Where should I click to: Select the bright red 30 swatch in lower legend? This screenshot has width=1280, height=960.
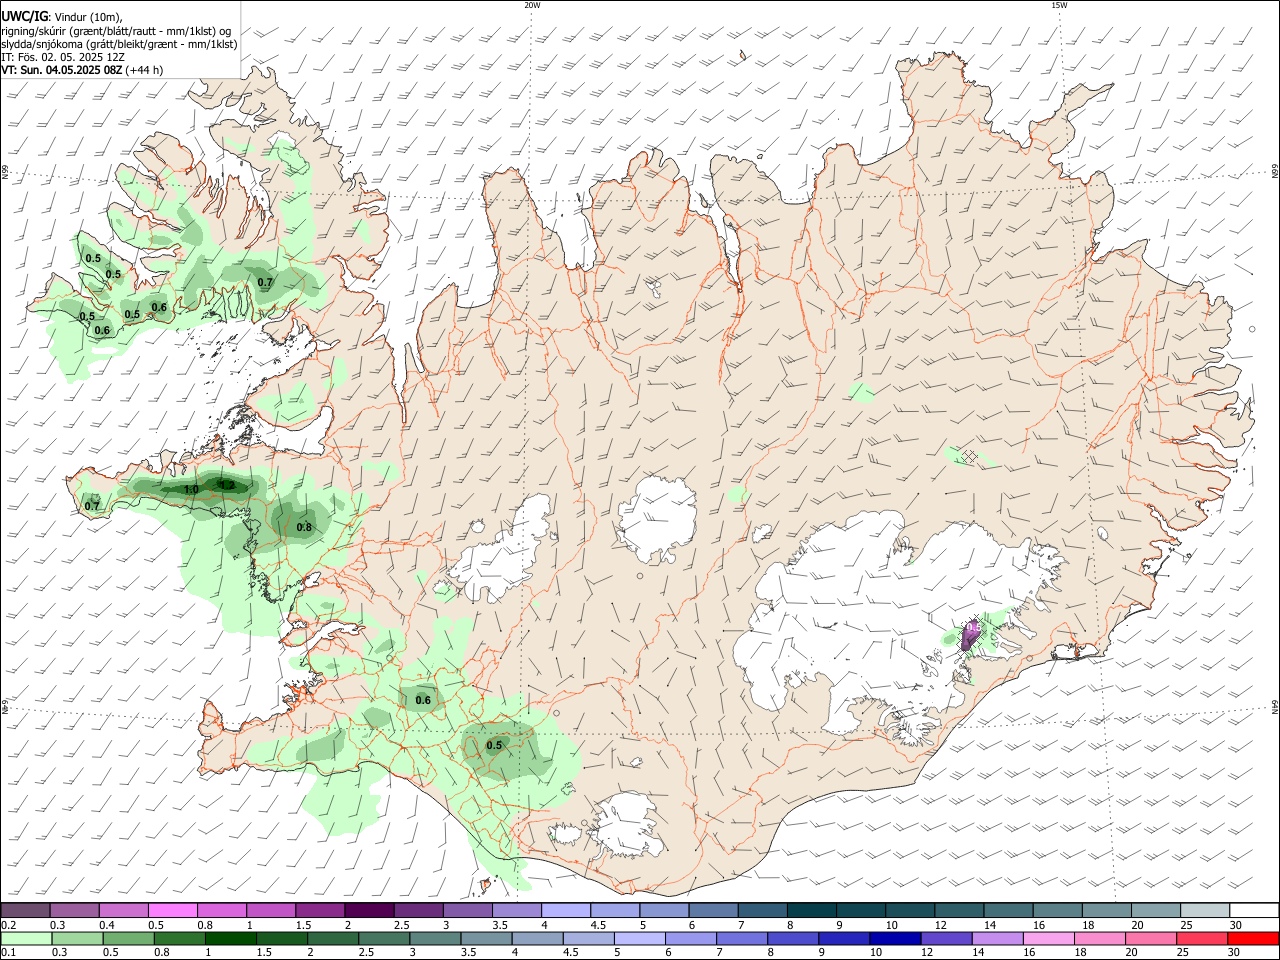1252,938
